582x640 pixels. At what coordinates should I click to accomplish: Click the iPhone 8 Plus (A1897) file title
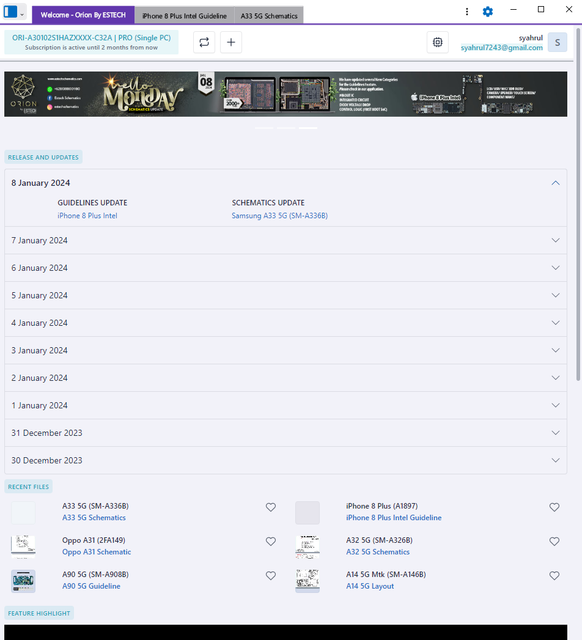click(x=382, y=506)
